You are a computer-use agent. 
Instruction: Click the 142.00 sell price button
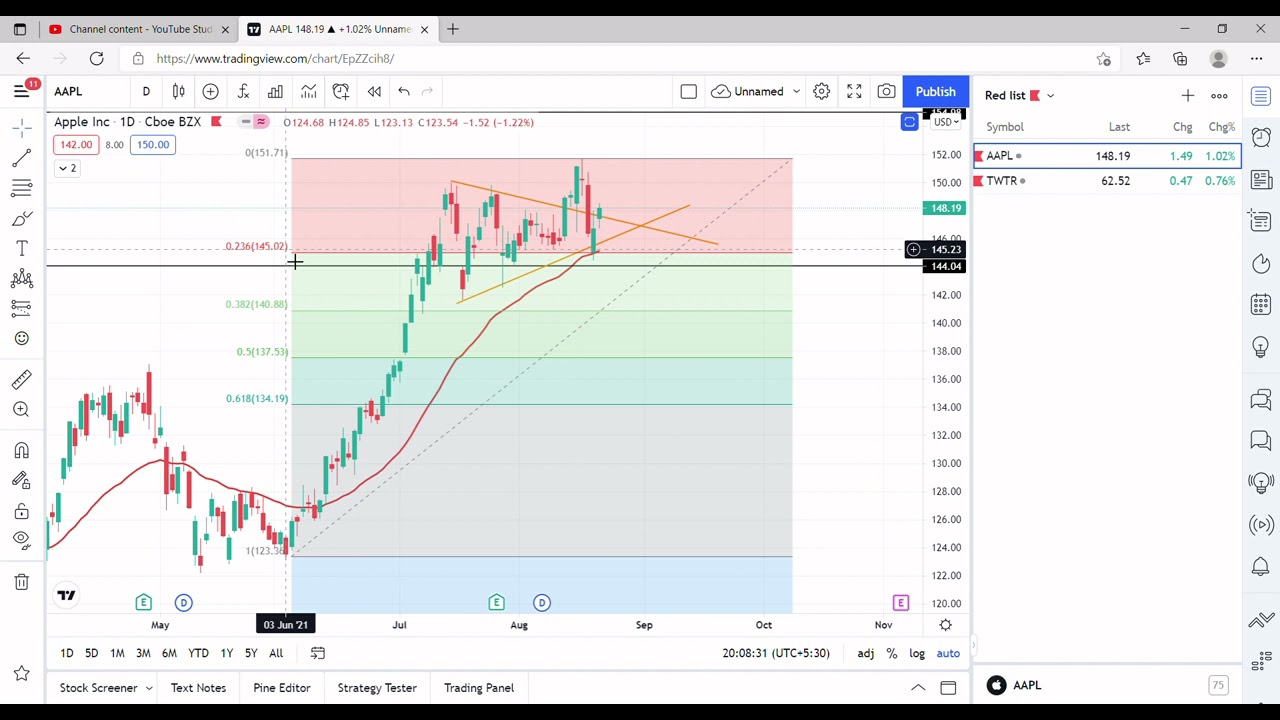76,145
